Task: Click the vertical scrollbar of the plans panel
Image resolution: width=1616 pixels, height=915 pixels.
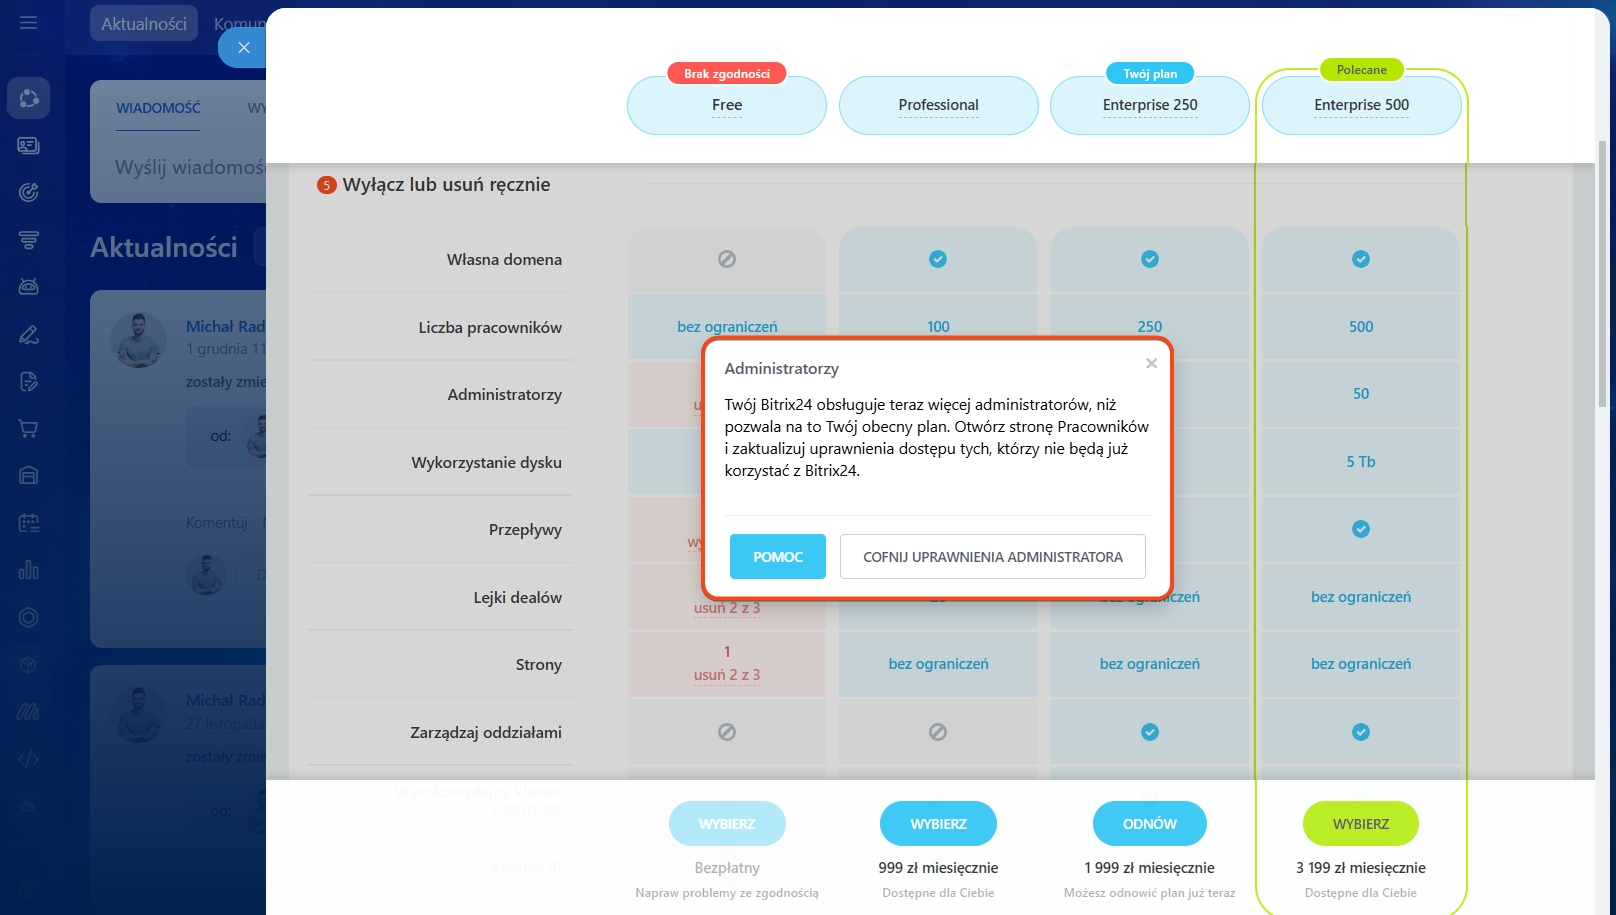Action: pos(1603,272)
